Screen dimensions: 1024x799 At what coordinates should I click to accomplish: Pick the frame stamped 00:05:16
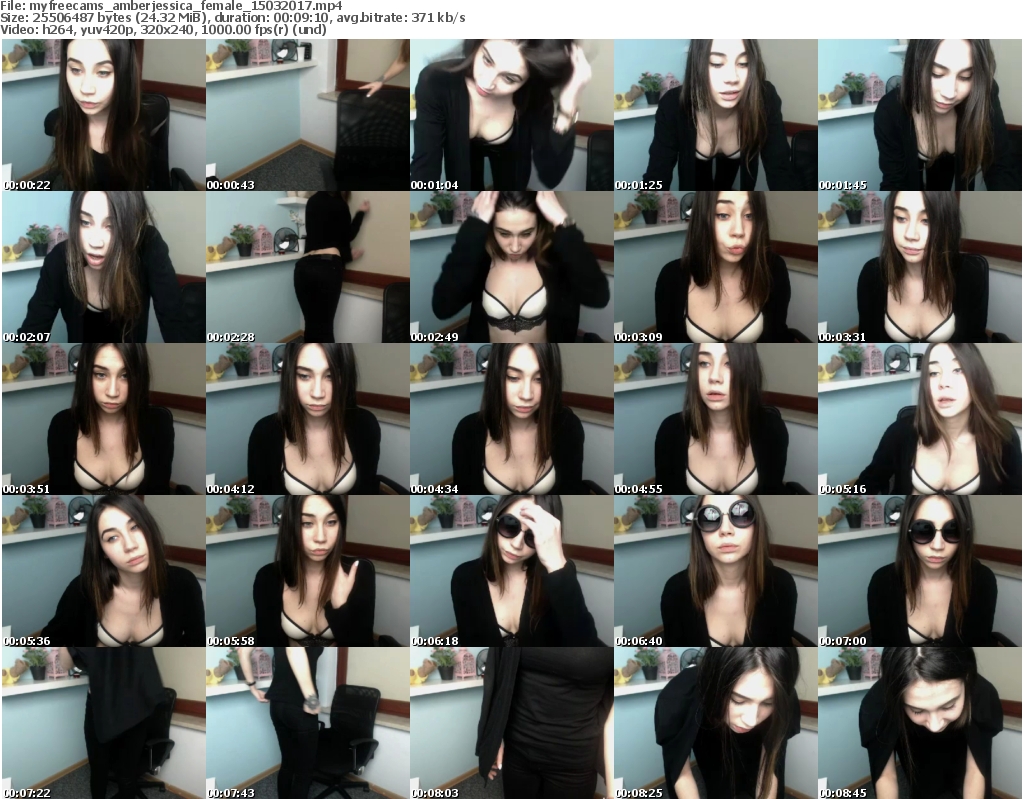[x=920, y=419]
